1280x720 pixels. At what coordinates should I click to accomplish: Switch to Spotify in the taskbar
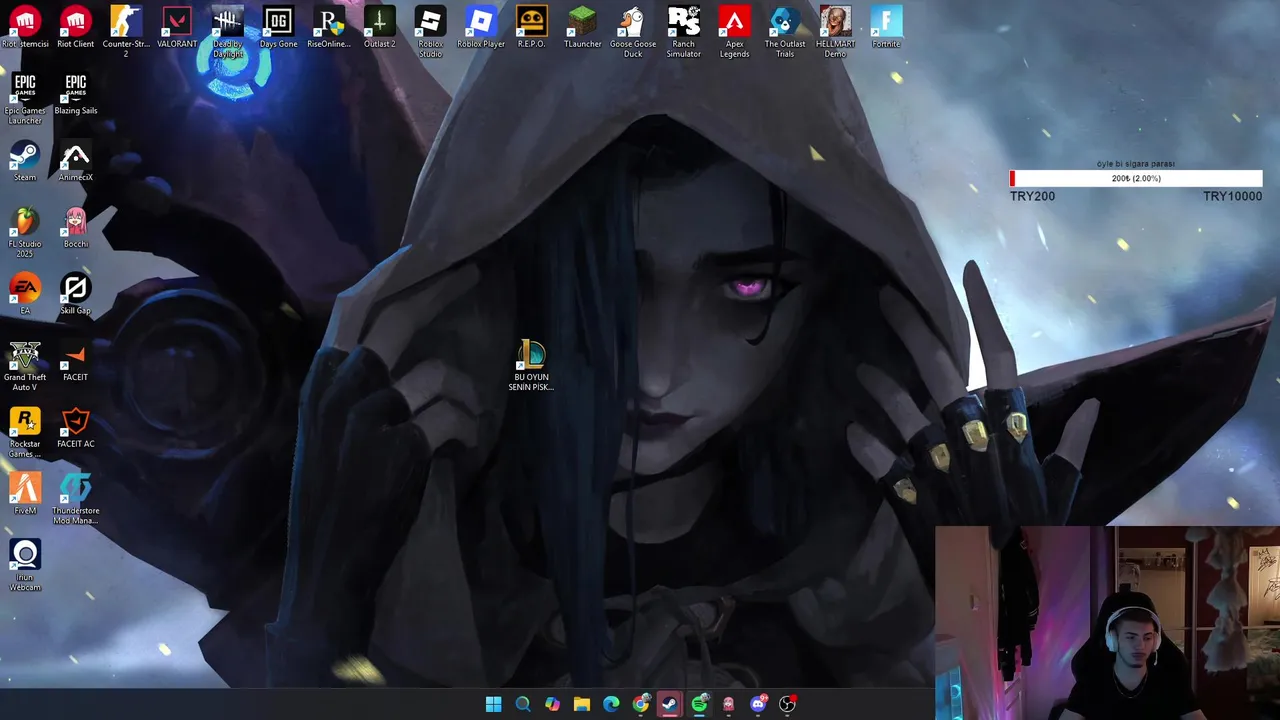coord(699,704)
